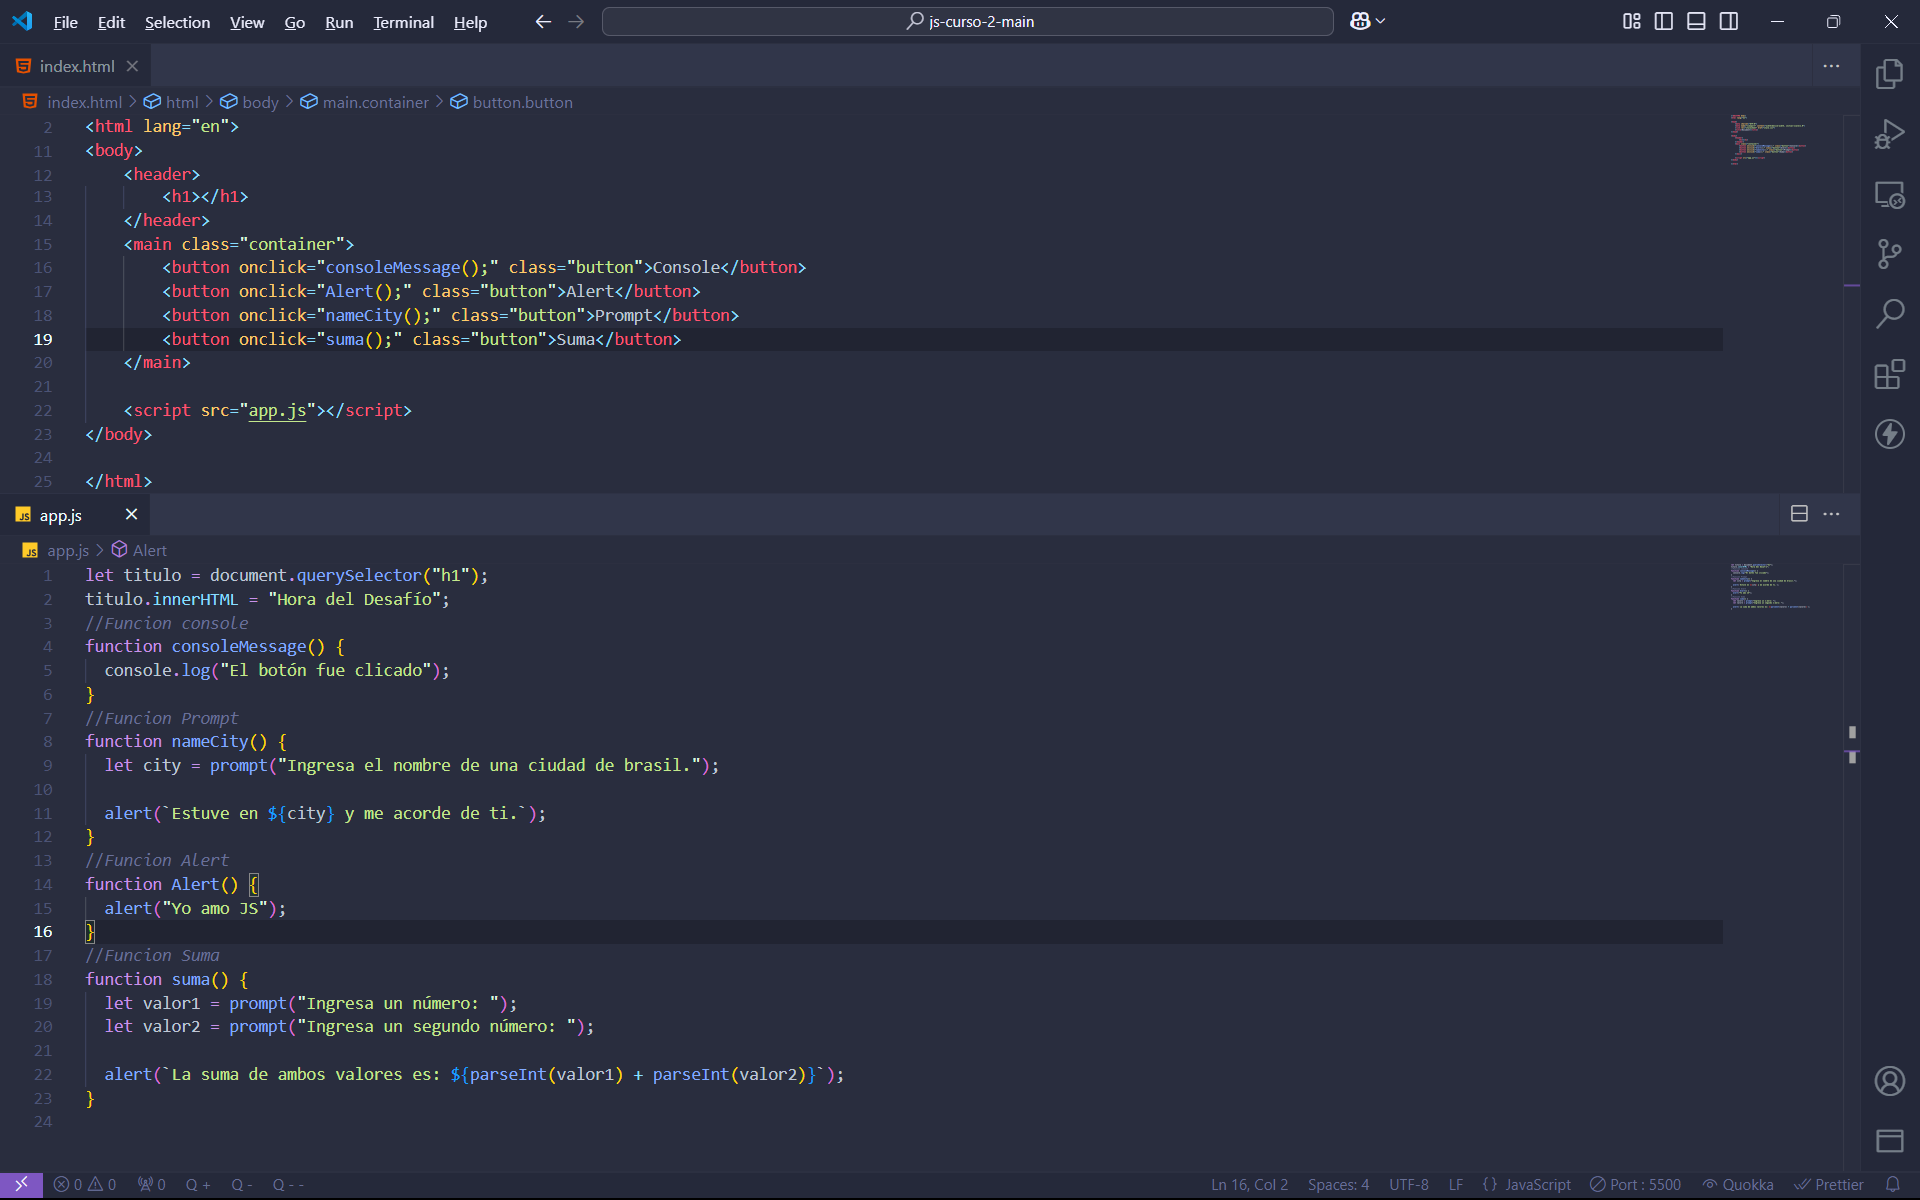Image resolution: width=1920 pixels, height=1200 pixels.
Task: Open the Terminal menu
Action: pos(403,22)
